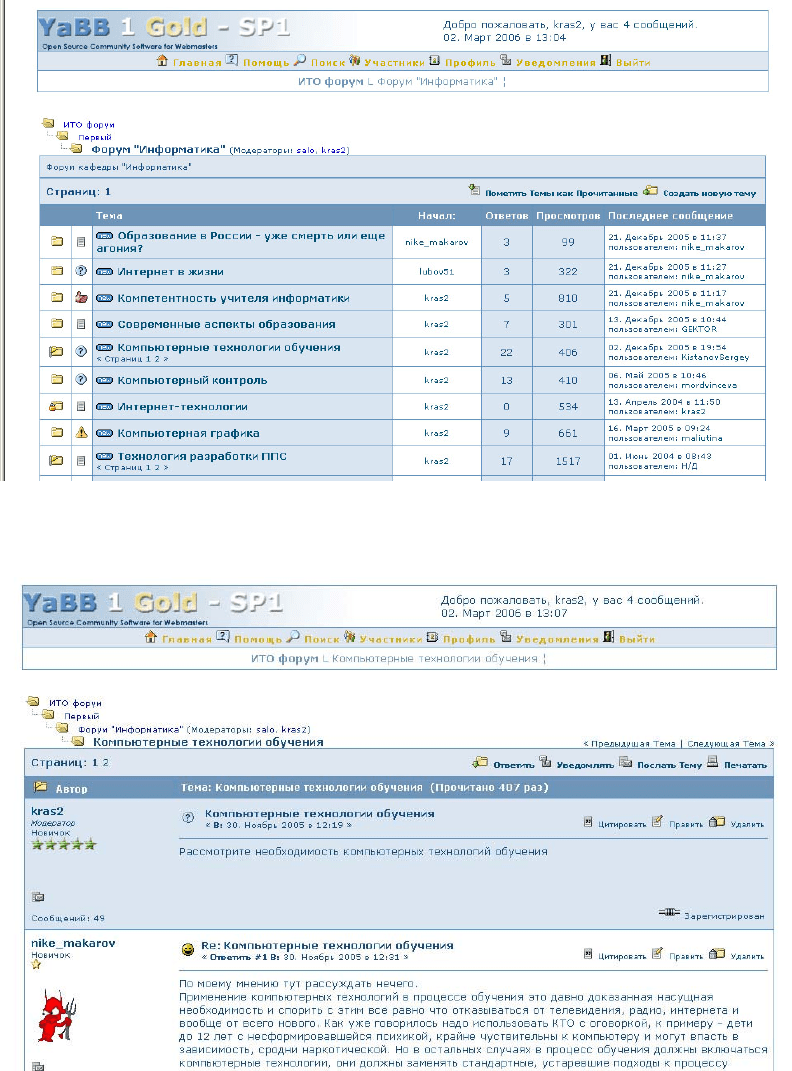Click Править in the kras2 post
792x1071 pixels.
click(x=685, y=824)
